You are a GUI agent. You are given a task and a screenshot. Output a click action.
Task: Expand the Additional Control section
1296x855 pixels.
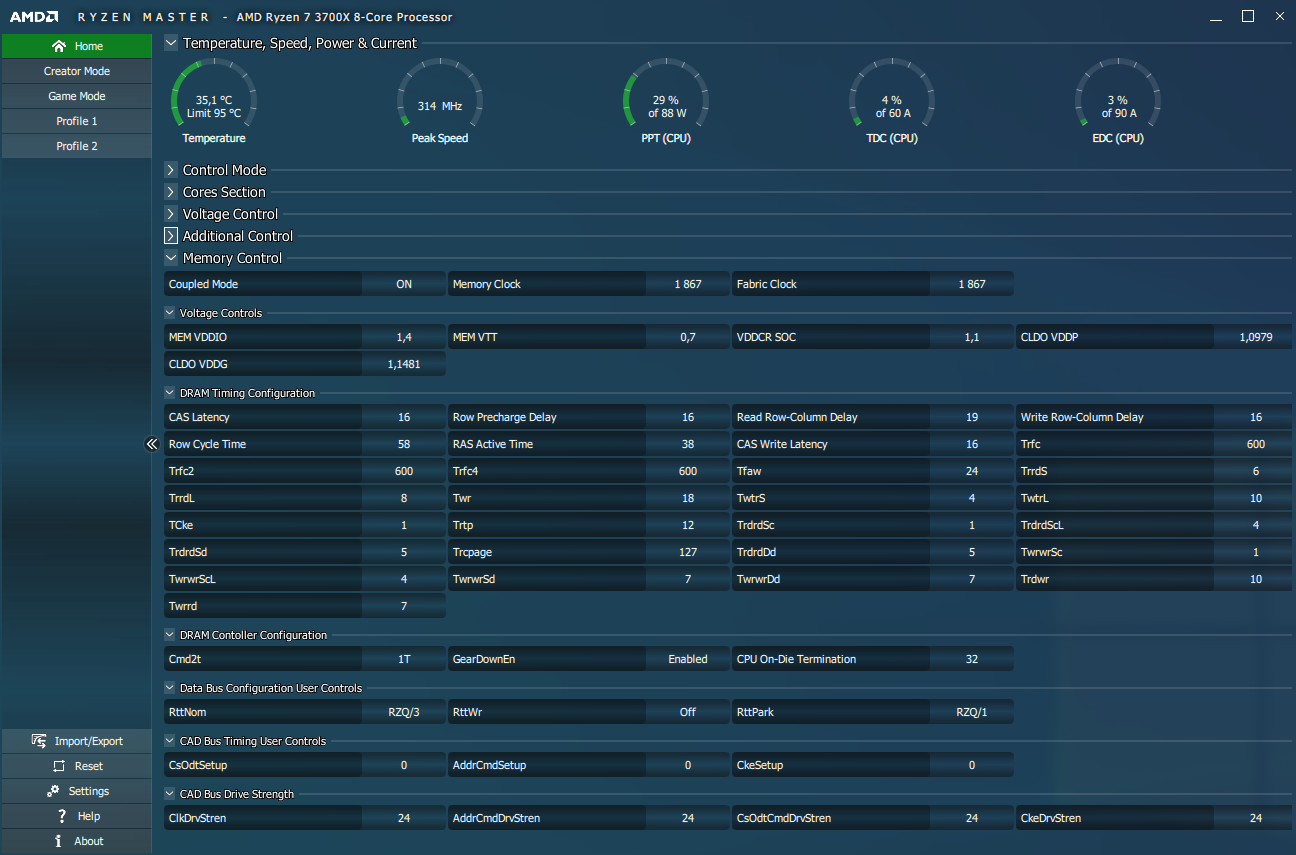171,236
